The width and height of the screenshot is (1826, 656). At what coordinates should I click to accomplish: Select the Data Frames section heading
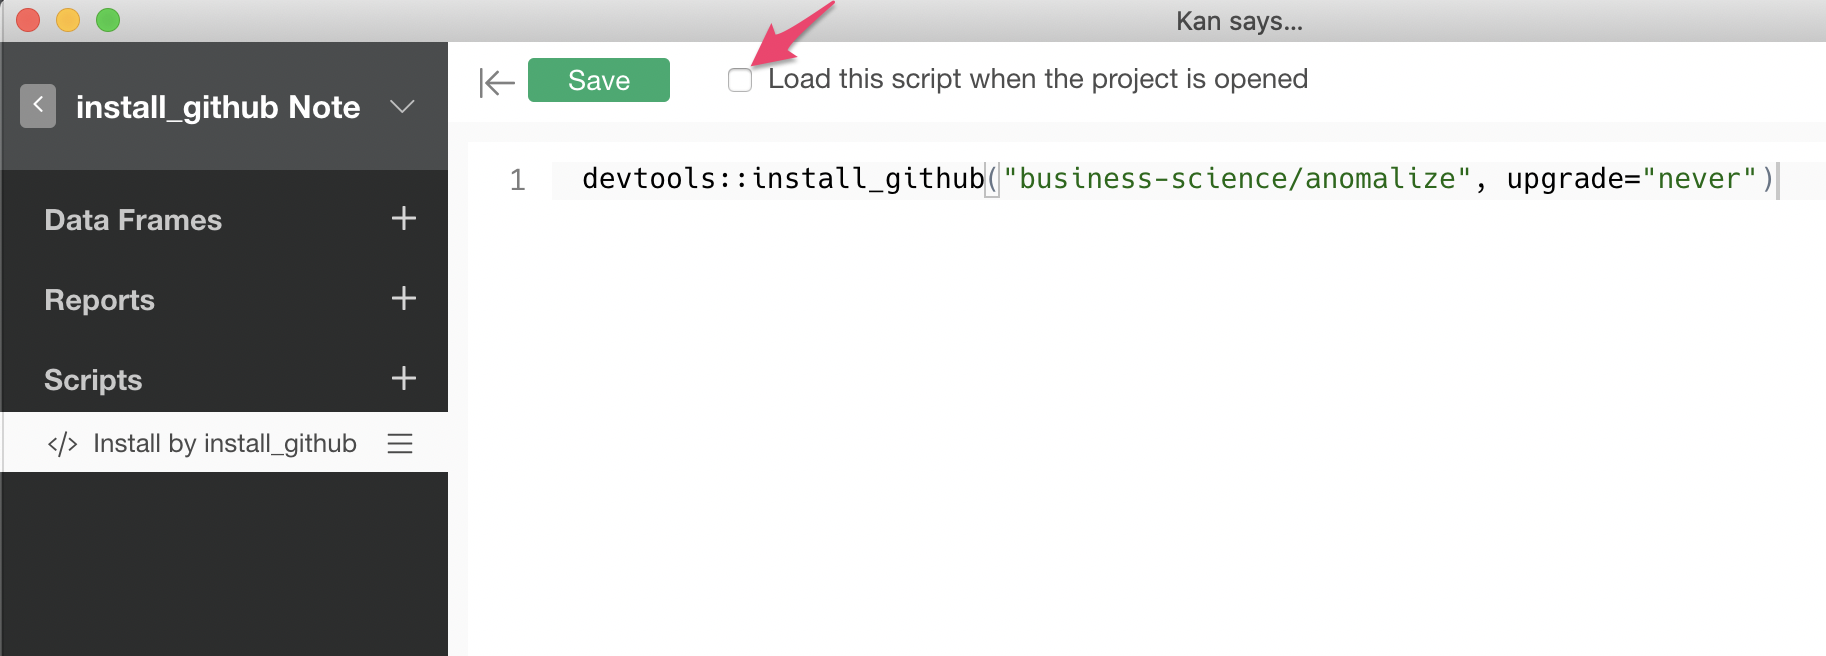tap(133, 220)
